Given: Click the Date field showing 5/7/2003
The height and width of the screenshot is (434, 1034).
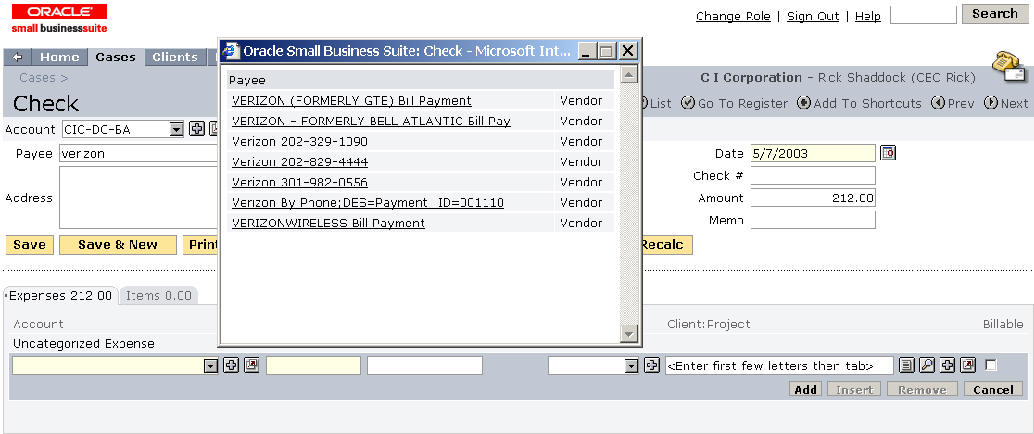Looking at the screenshot, I should point(813,154).
